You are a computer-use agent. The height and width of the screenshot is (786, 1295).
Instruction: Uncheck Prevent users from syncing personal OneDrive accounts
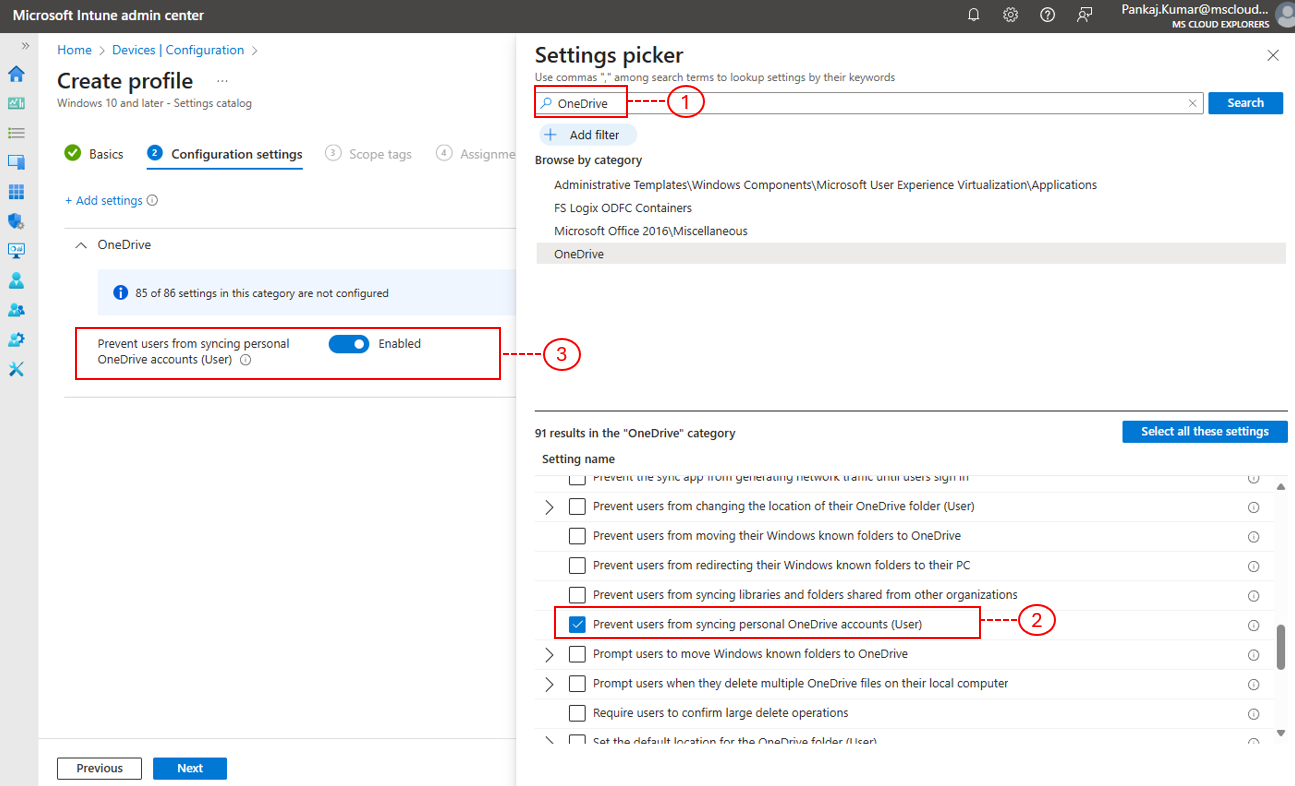pyautogui.click(x=577, y=624)
